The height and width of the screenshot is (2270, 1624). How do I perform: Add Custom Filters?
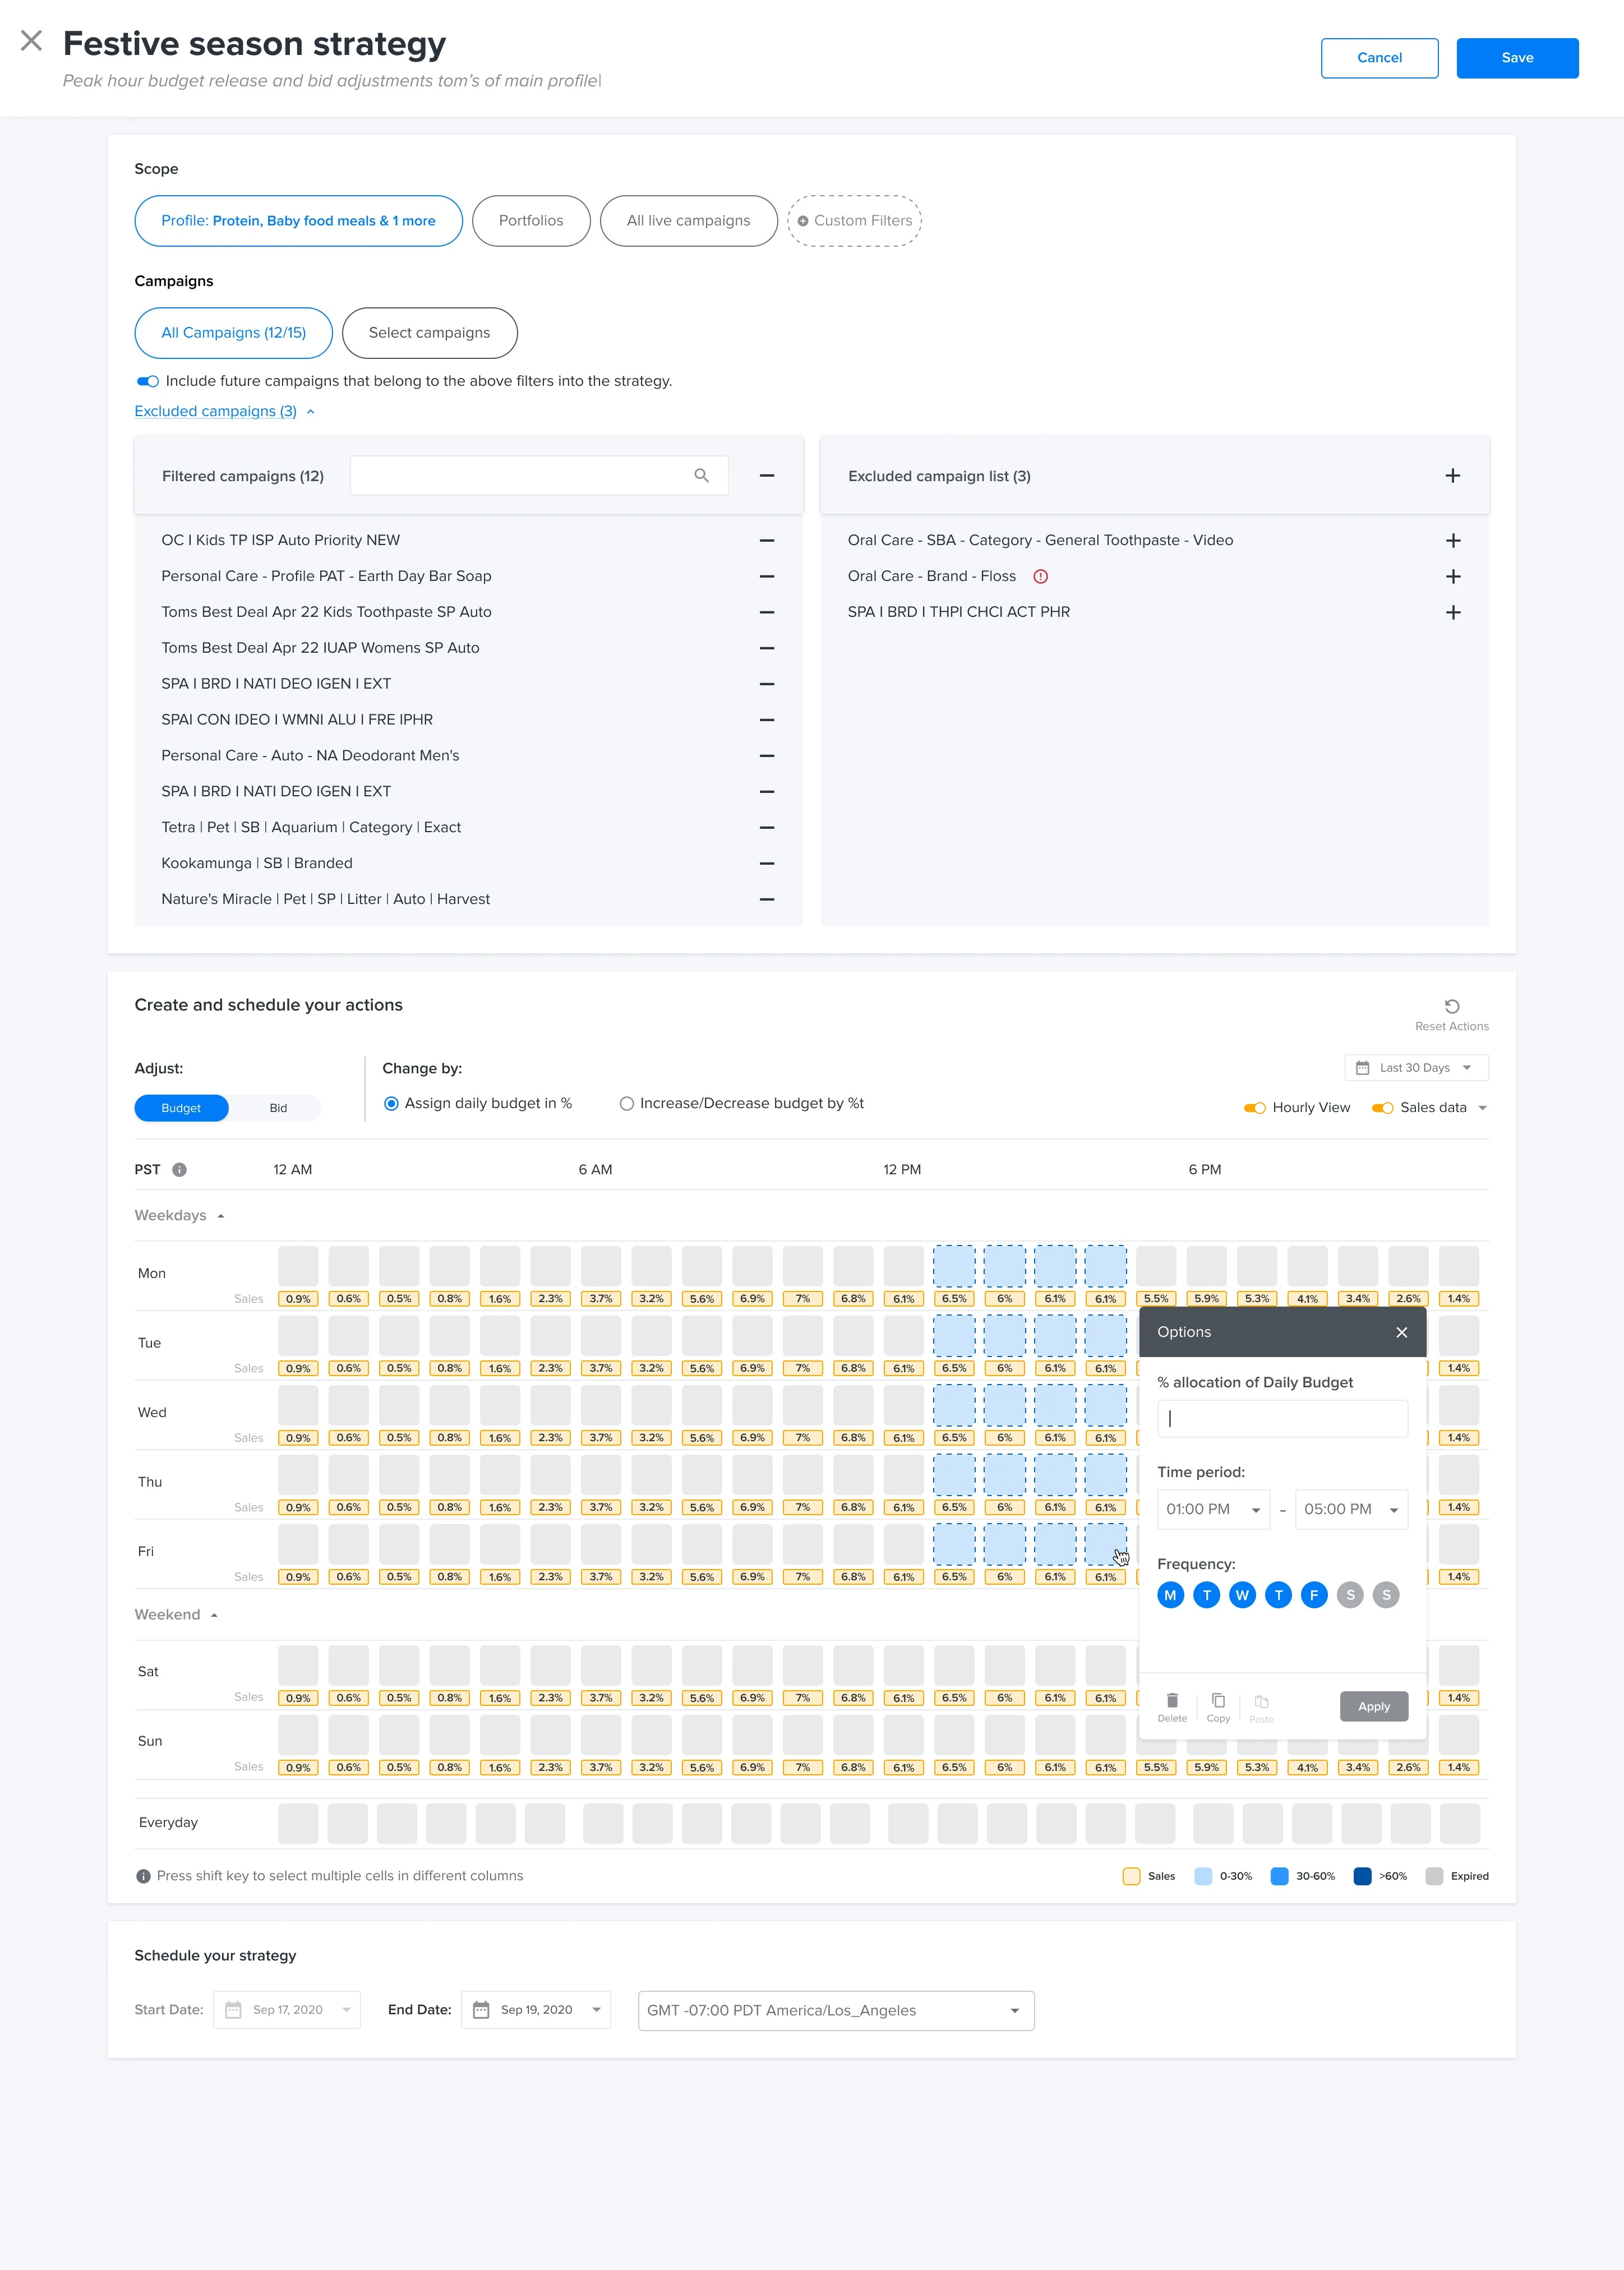click(x=854, y=221)
